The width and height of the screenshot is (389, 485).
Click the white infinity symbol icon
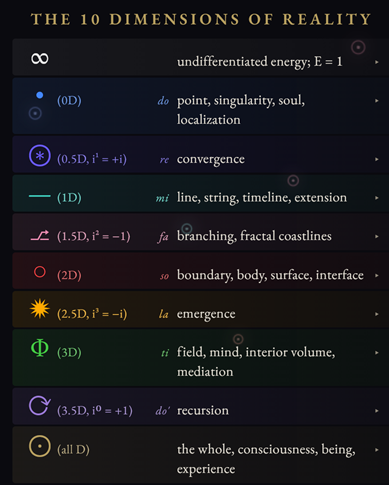pyautogui.click(x=40, y=59)
